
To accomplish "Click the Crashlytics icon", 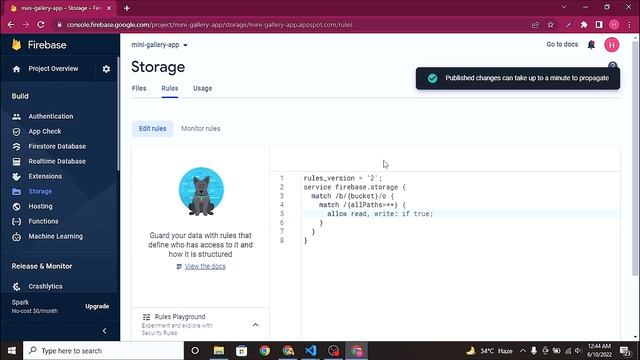I will [x=16, y=287].
